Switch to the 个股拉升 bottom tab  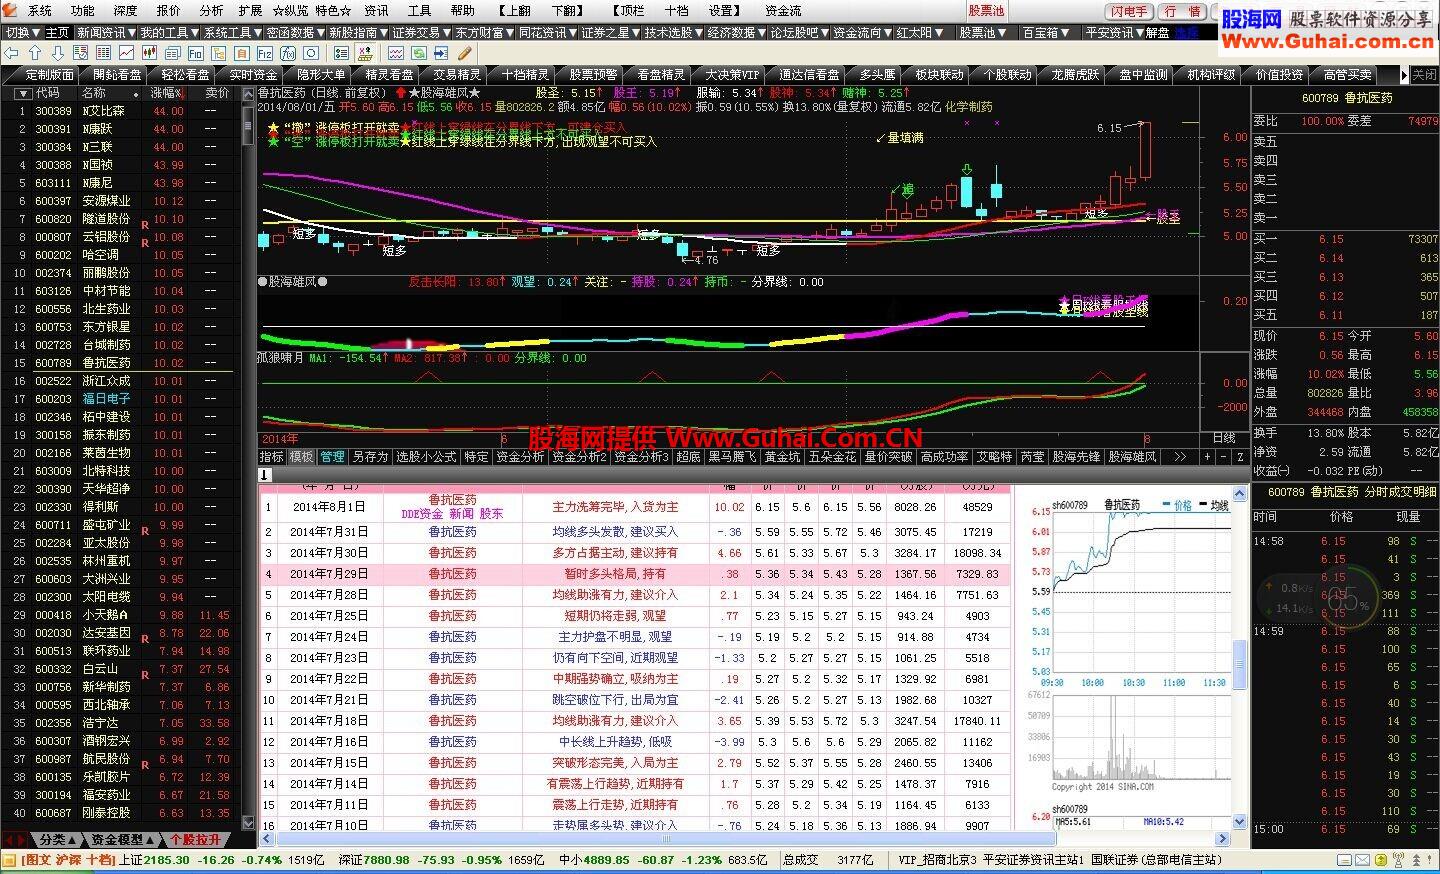pos(195,840)
